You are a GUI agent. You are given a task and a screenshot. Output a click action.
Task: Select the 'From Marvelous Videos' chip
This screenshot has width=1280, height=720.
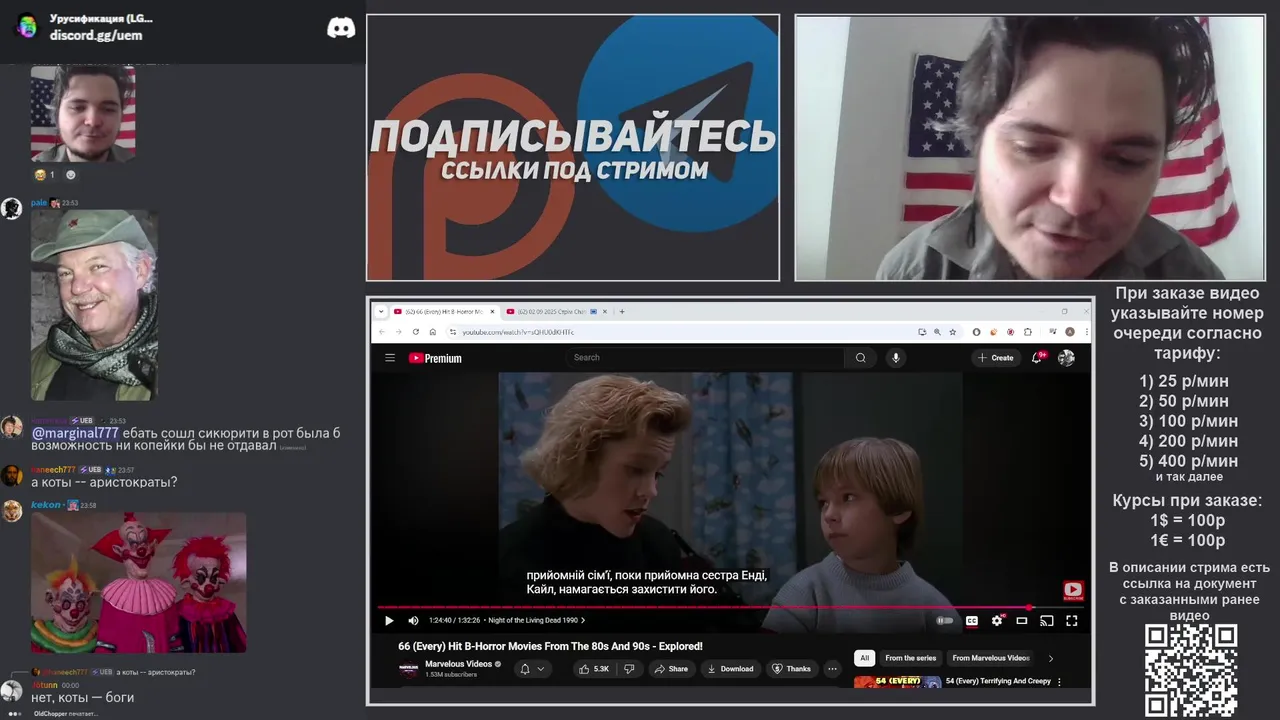pyautogui.click(x=990, y=658)
